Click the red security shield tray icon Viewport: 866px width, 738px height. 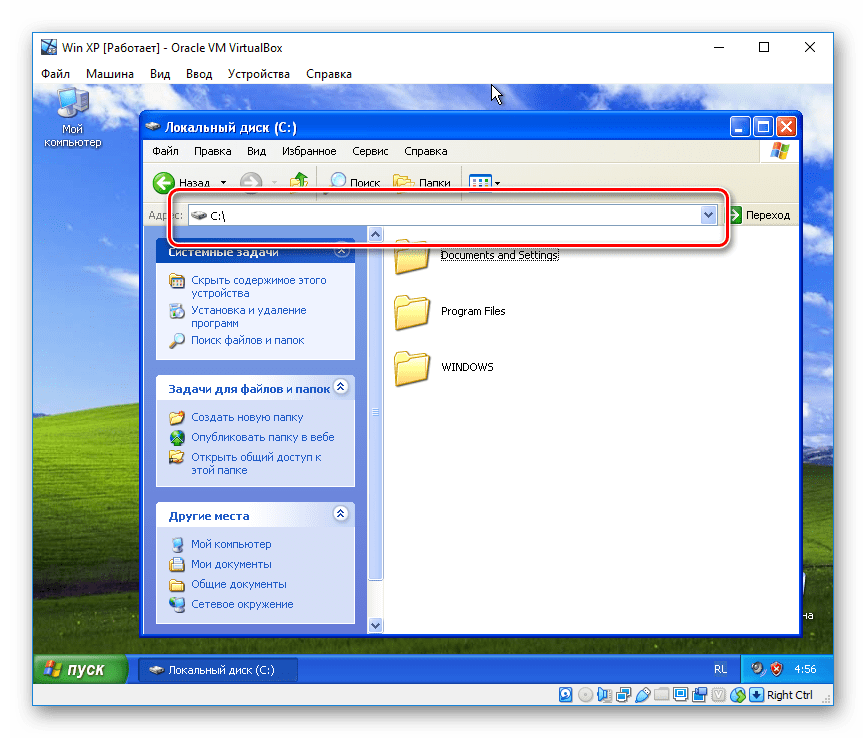(776, 669)
